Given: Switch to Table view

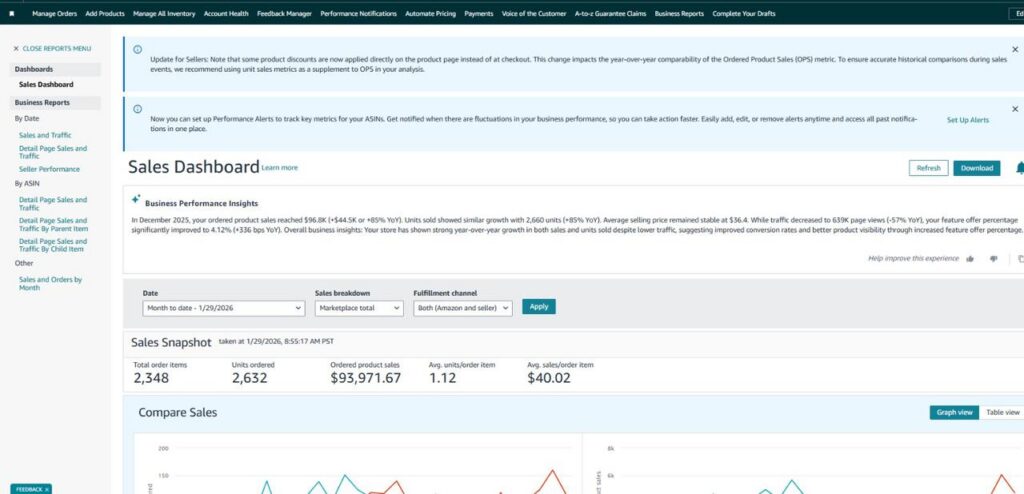Looking at the screenshot, I should click(1002, 412).
